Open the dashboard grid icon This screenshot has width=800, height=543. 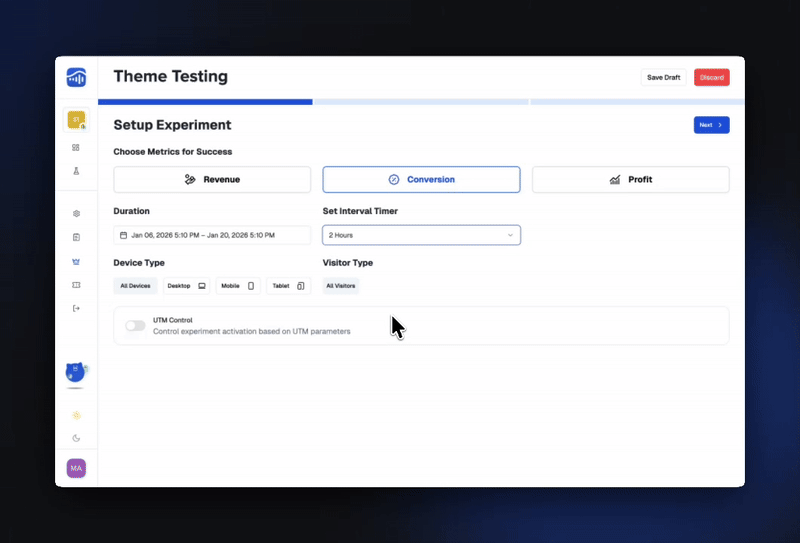coord(76,147)
